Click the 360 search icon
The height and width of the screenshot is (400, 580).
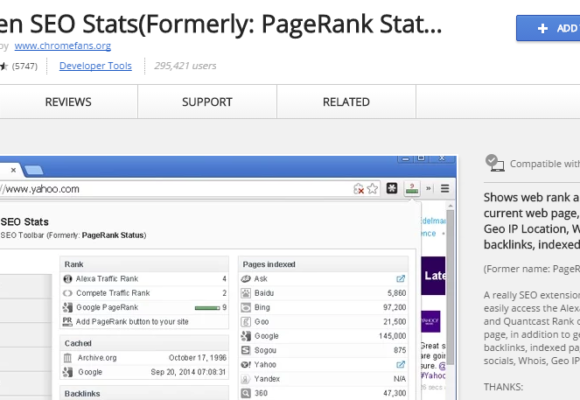coord(246,393)
